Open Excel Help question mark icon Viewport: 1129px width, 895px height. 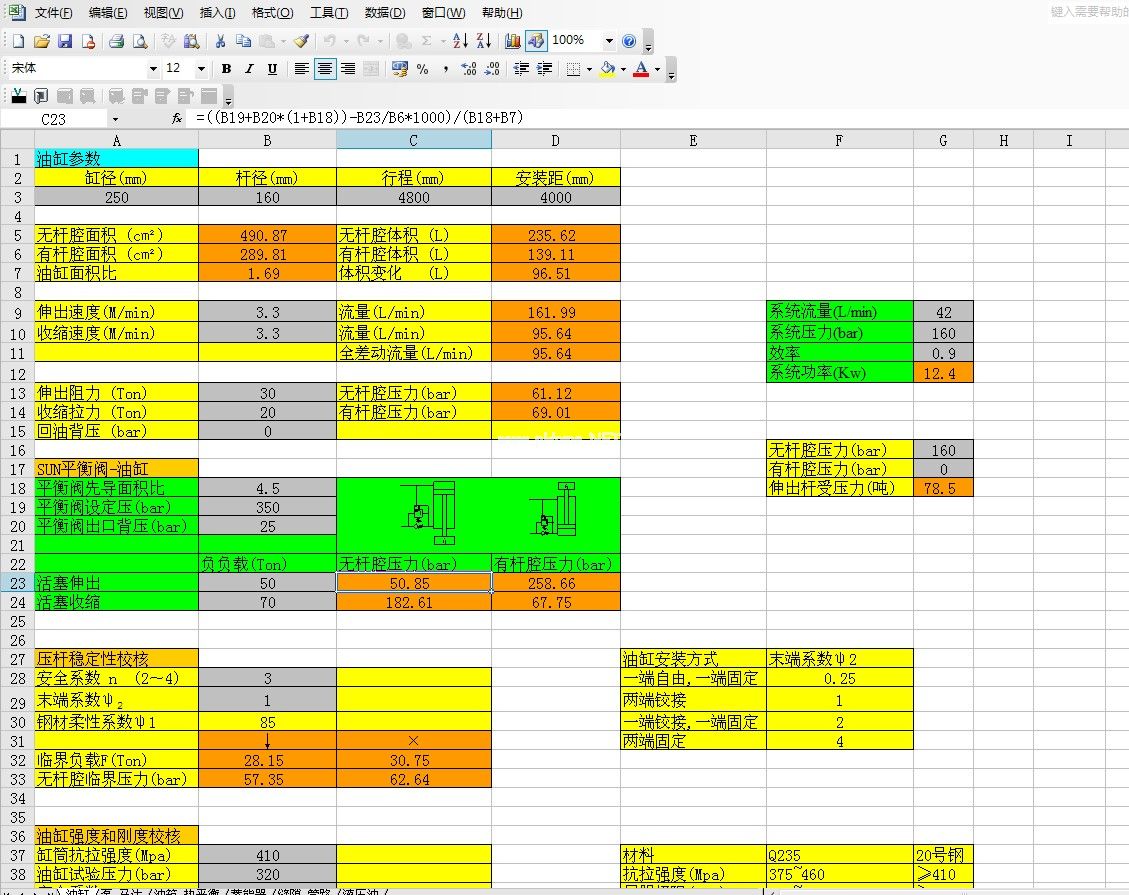pos(629,41)
